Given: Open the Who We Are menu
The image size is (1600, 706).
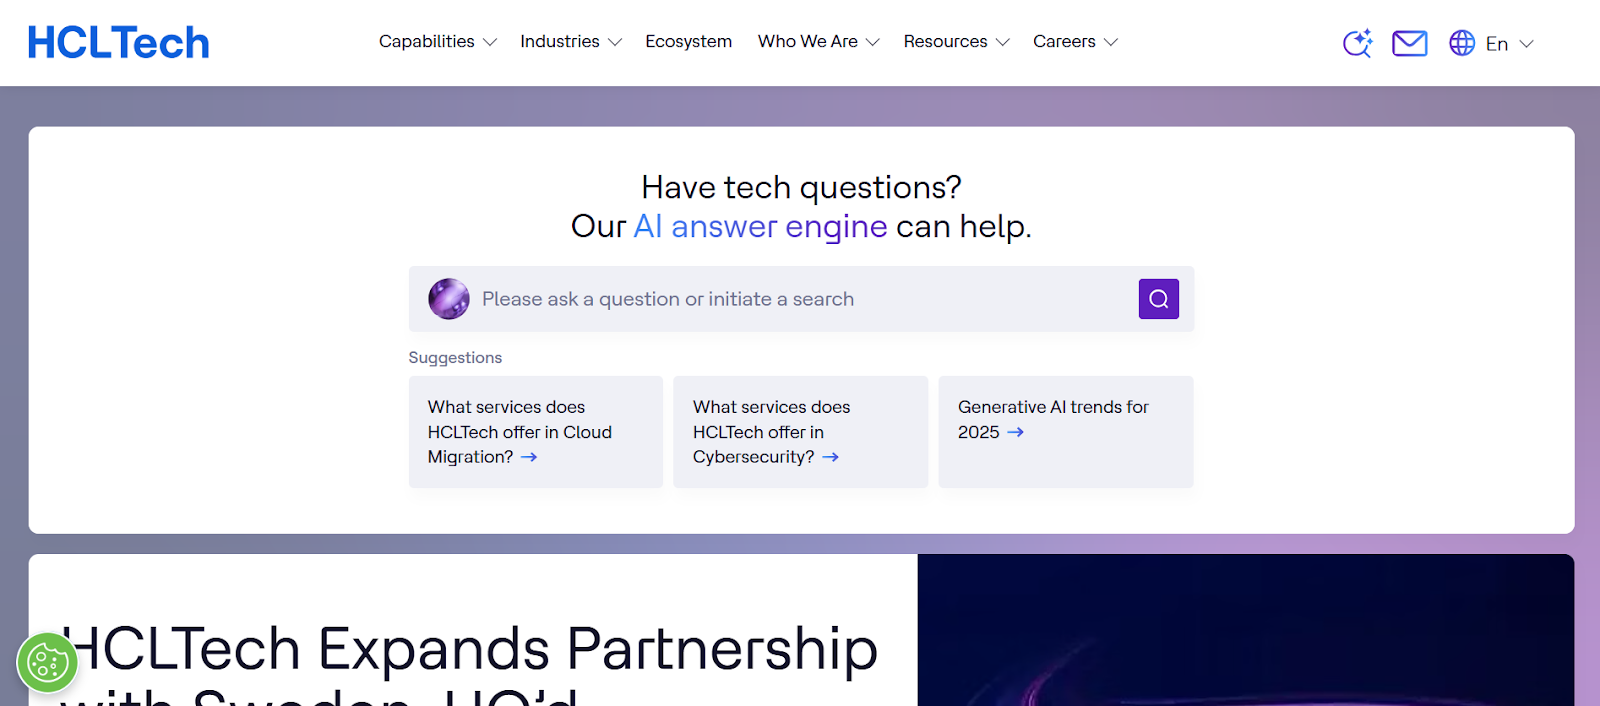Looking at the screenshot, I should point(817,41).
